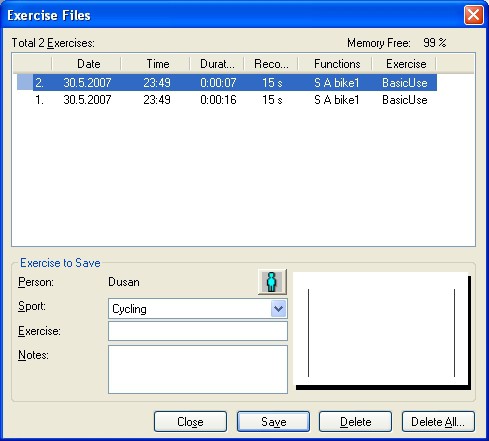The image size is (489, 441).
Task: Click the Close button
Action: [x=190, y=422]
